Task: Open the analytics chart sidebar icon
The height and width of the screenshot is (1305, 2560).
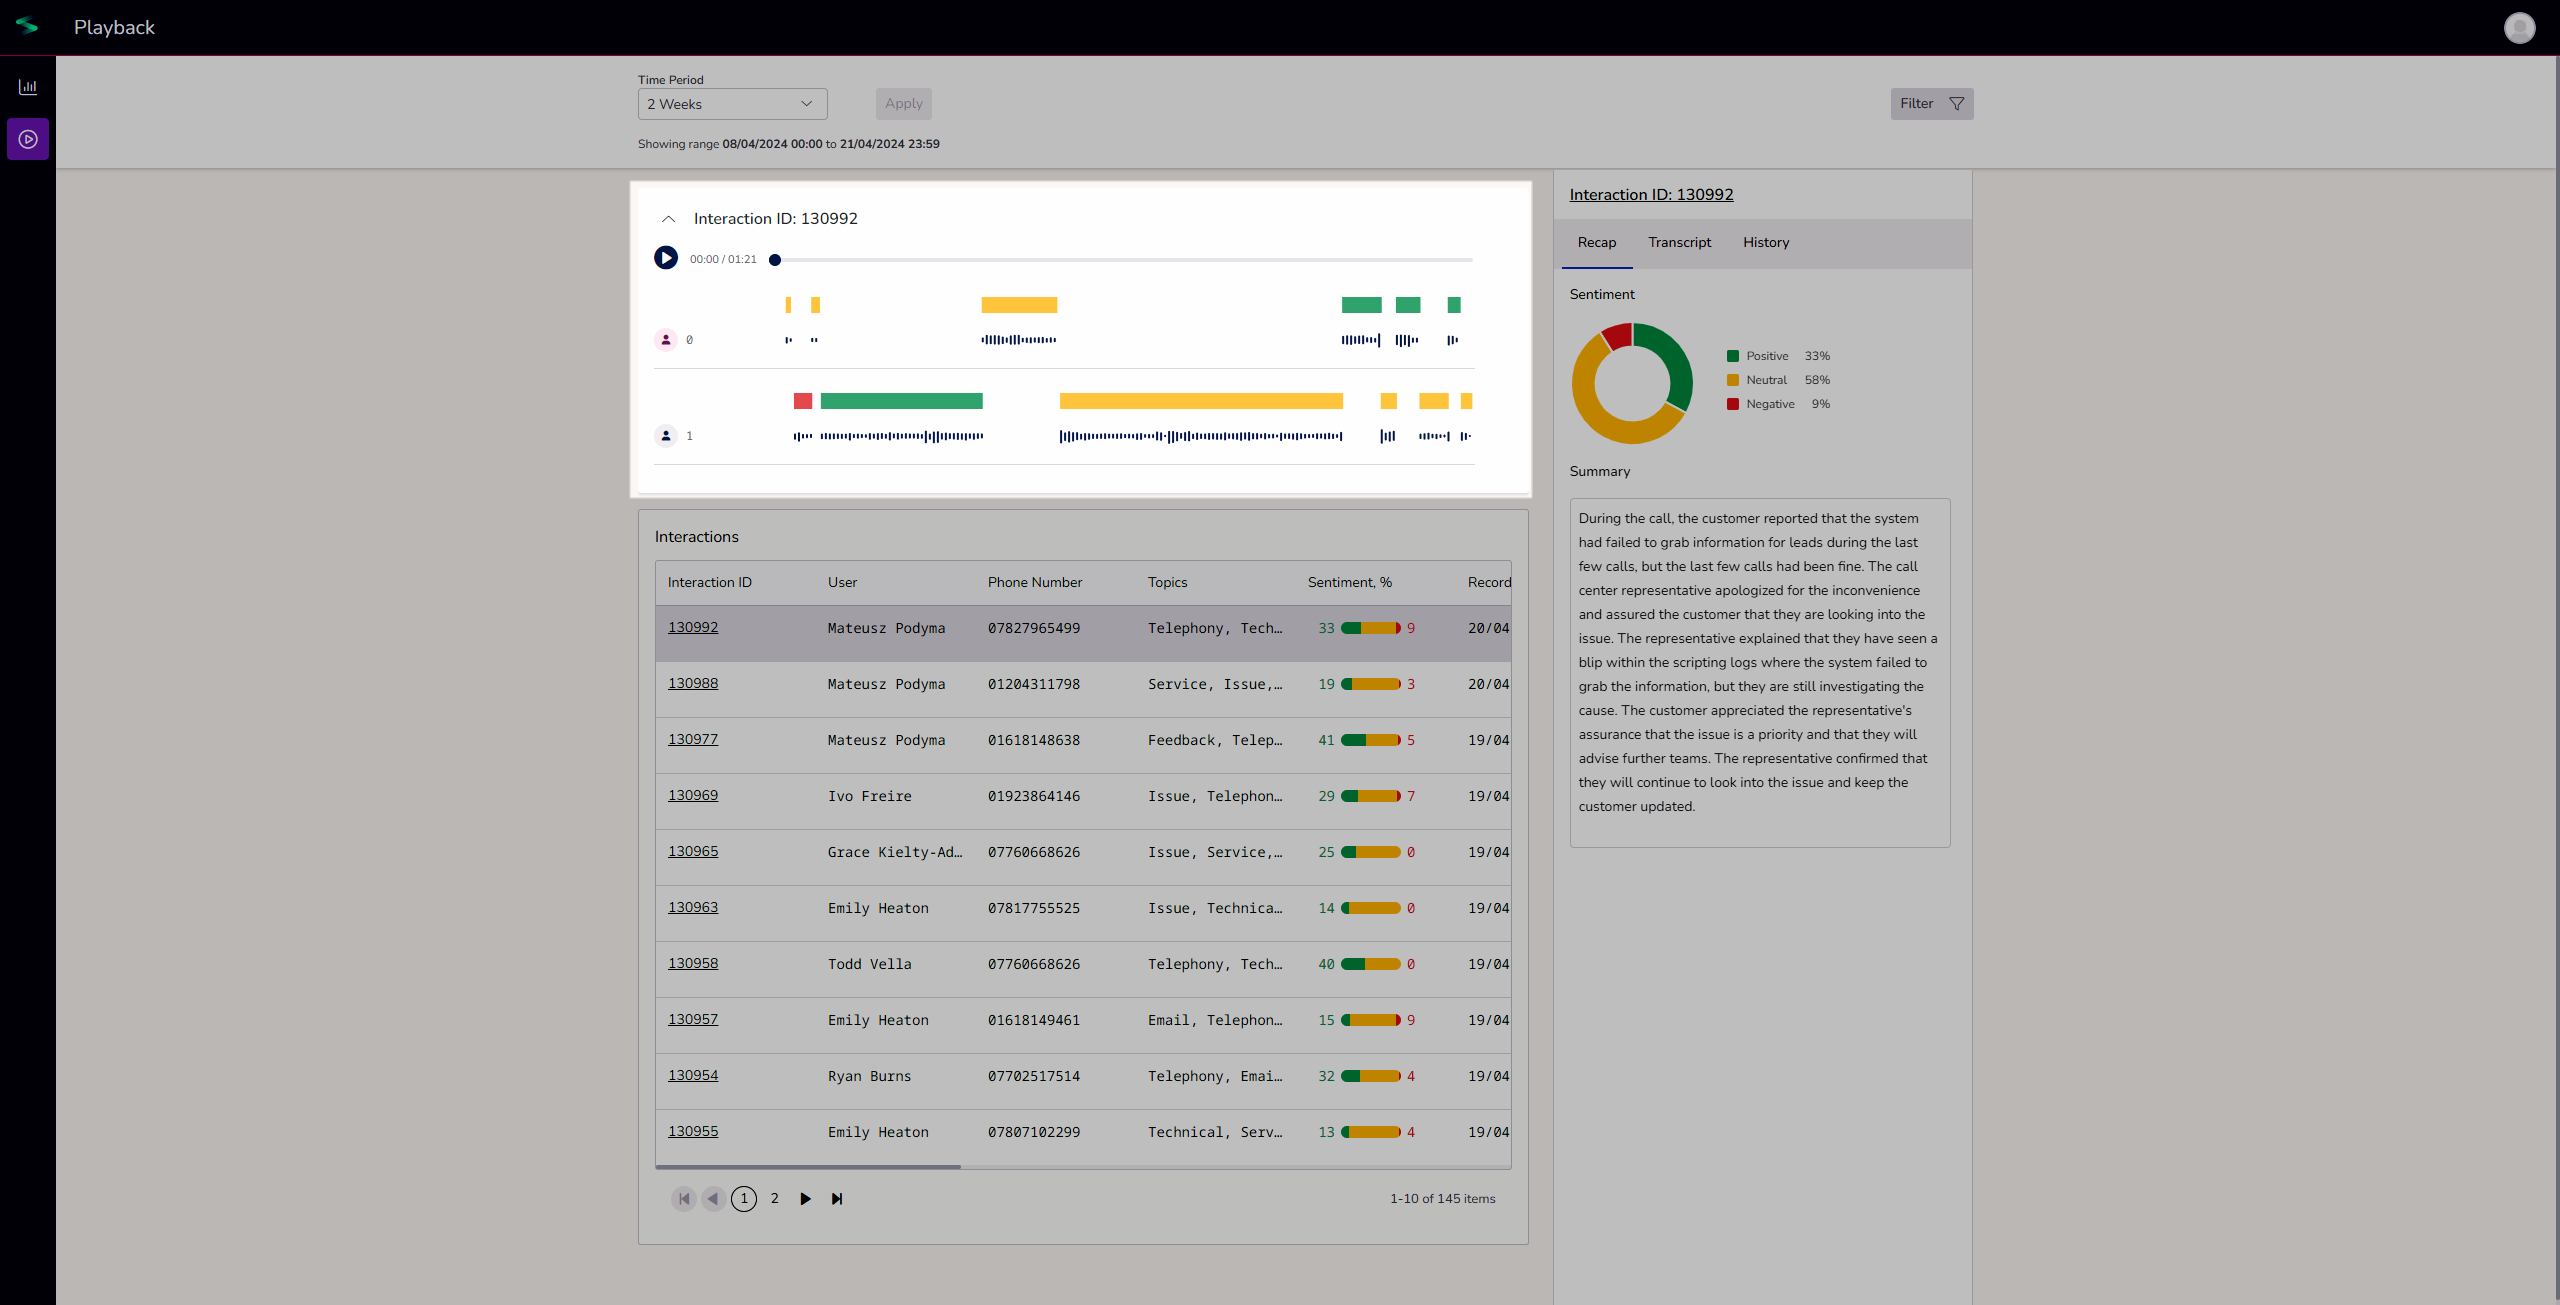Action: [28, 87]
